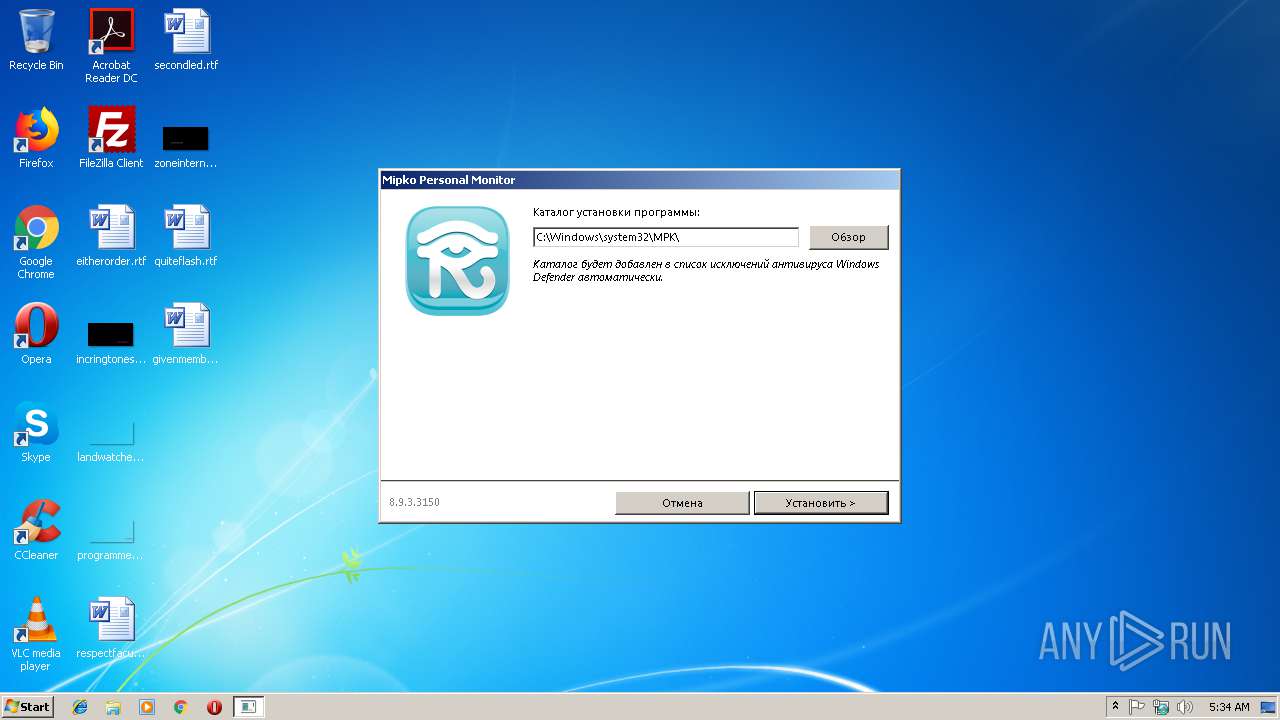Click the 5:34 AM clock

coord(1229,707)
